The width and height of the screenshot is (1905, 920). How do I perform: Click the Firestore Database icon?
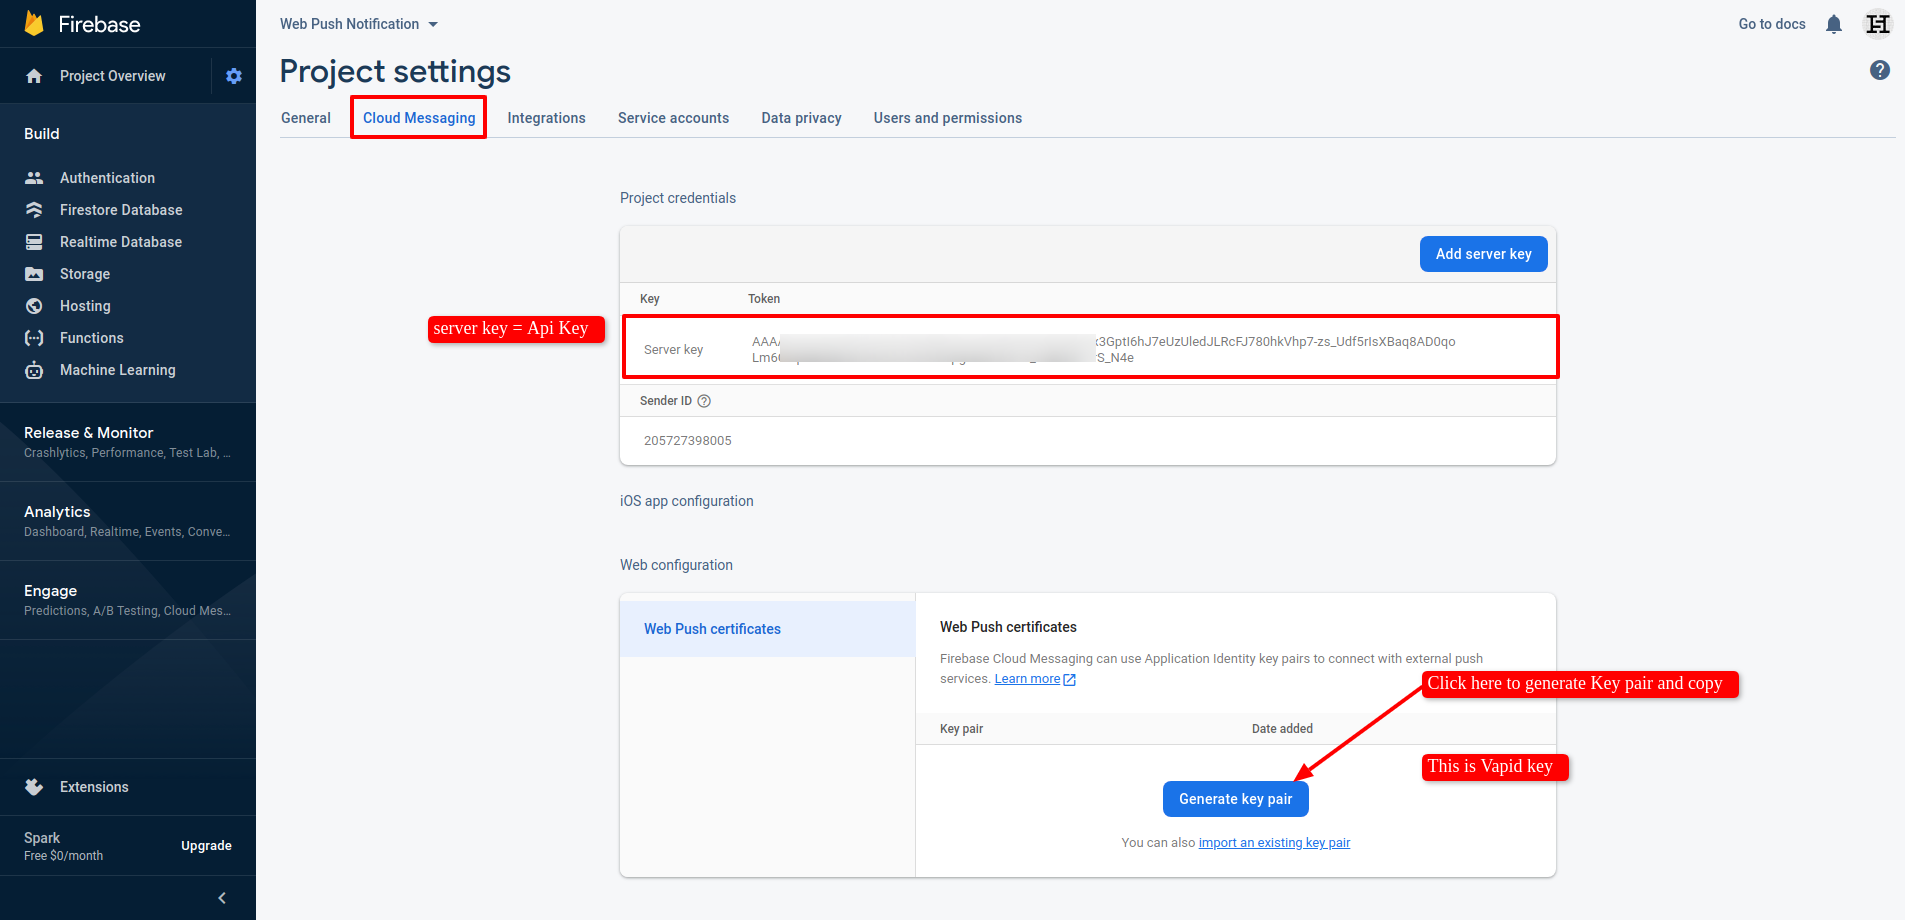[34, 210]
